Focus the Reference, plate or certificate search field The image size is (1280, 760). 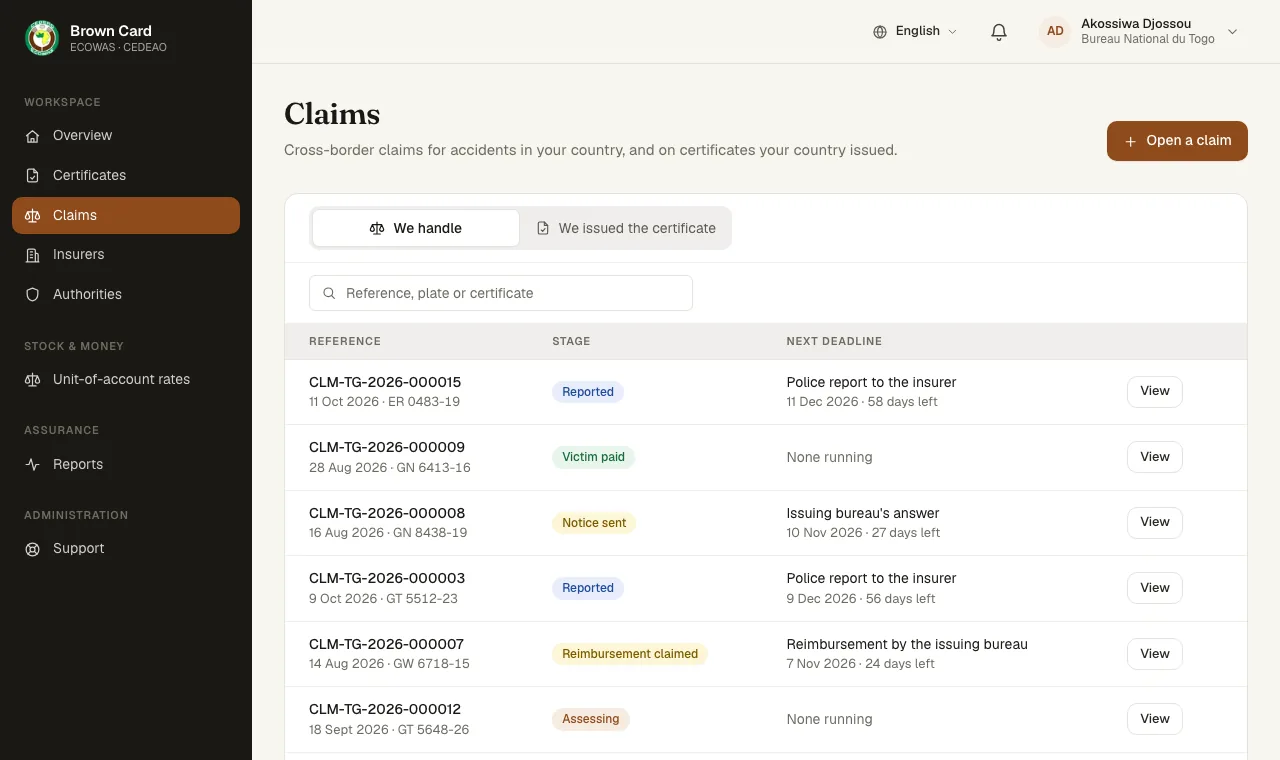coord(501,293)
